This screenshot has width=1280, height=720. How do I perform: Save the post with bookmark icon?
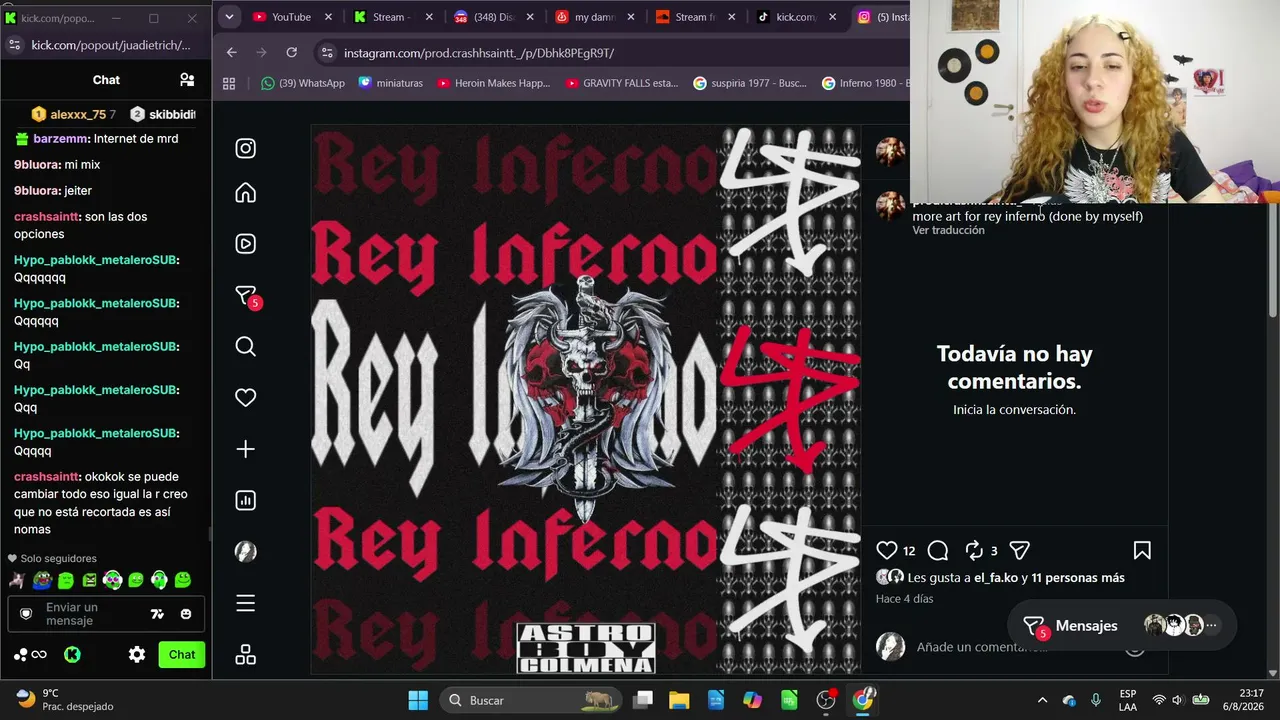coord(1142,550)
